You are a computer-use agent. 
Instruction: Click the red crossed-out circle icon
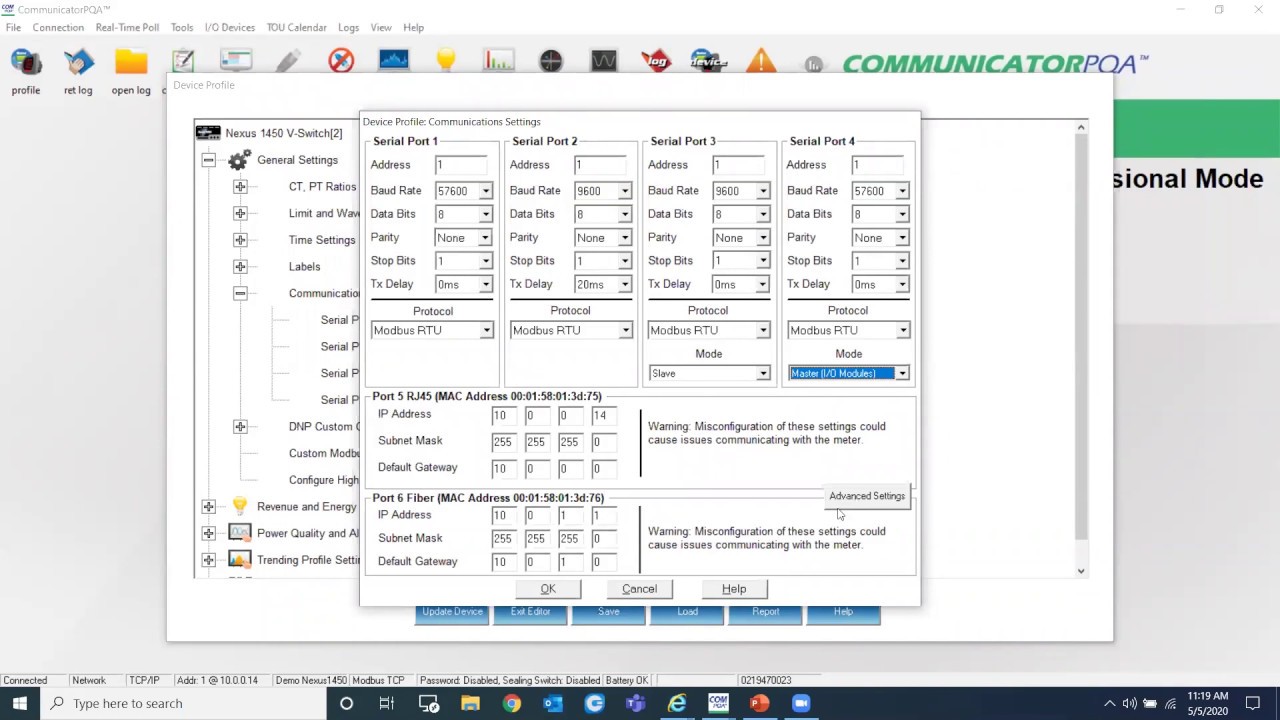point(341,61)
